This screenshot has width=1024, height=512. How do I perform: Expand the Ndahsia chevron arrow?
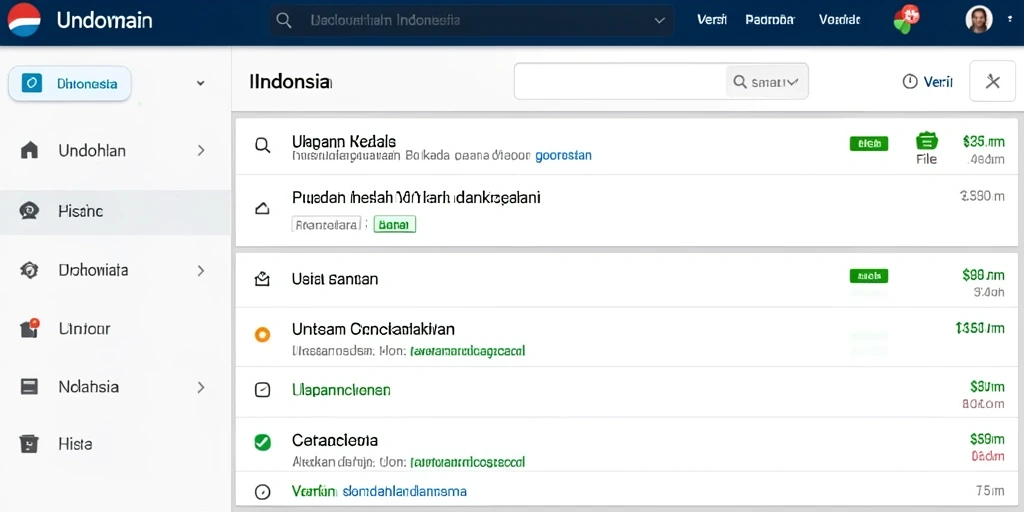(201, 387)
